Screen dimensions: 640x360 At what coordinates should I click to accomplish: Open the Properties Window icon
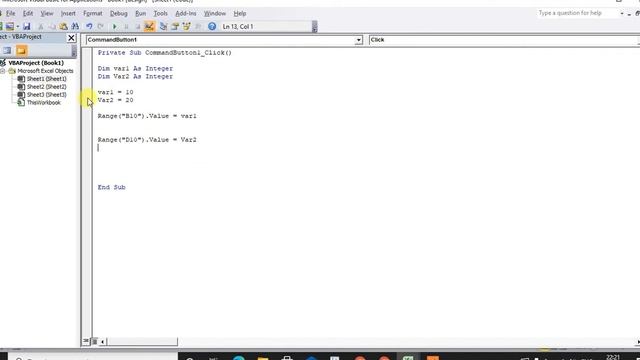[175, 27]
